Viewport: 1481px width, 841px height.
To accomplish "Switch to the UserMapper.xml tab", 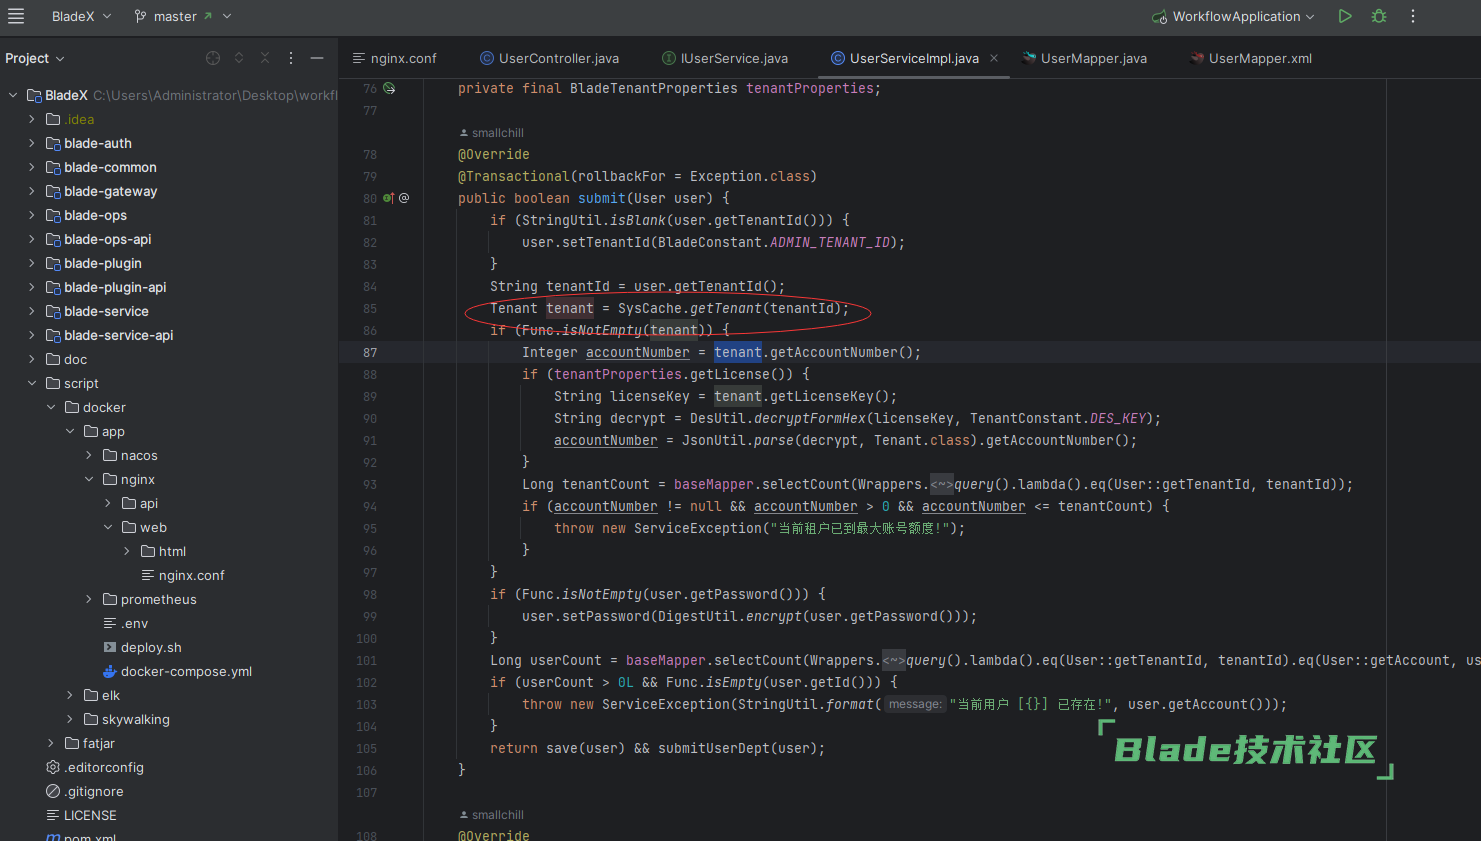I will [1251, 58].
